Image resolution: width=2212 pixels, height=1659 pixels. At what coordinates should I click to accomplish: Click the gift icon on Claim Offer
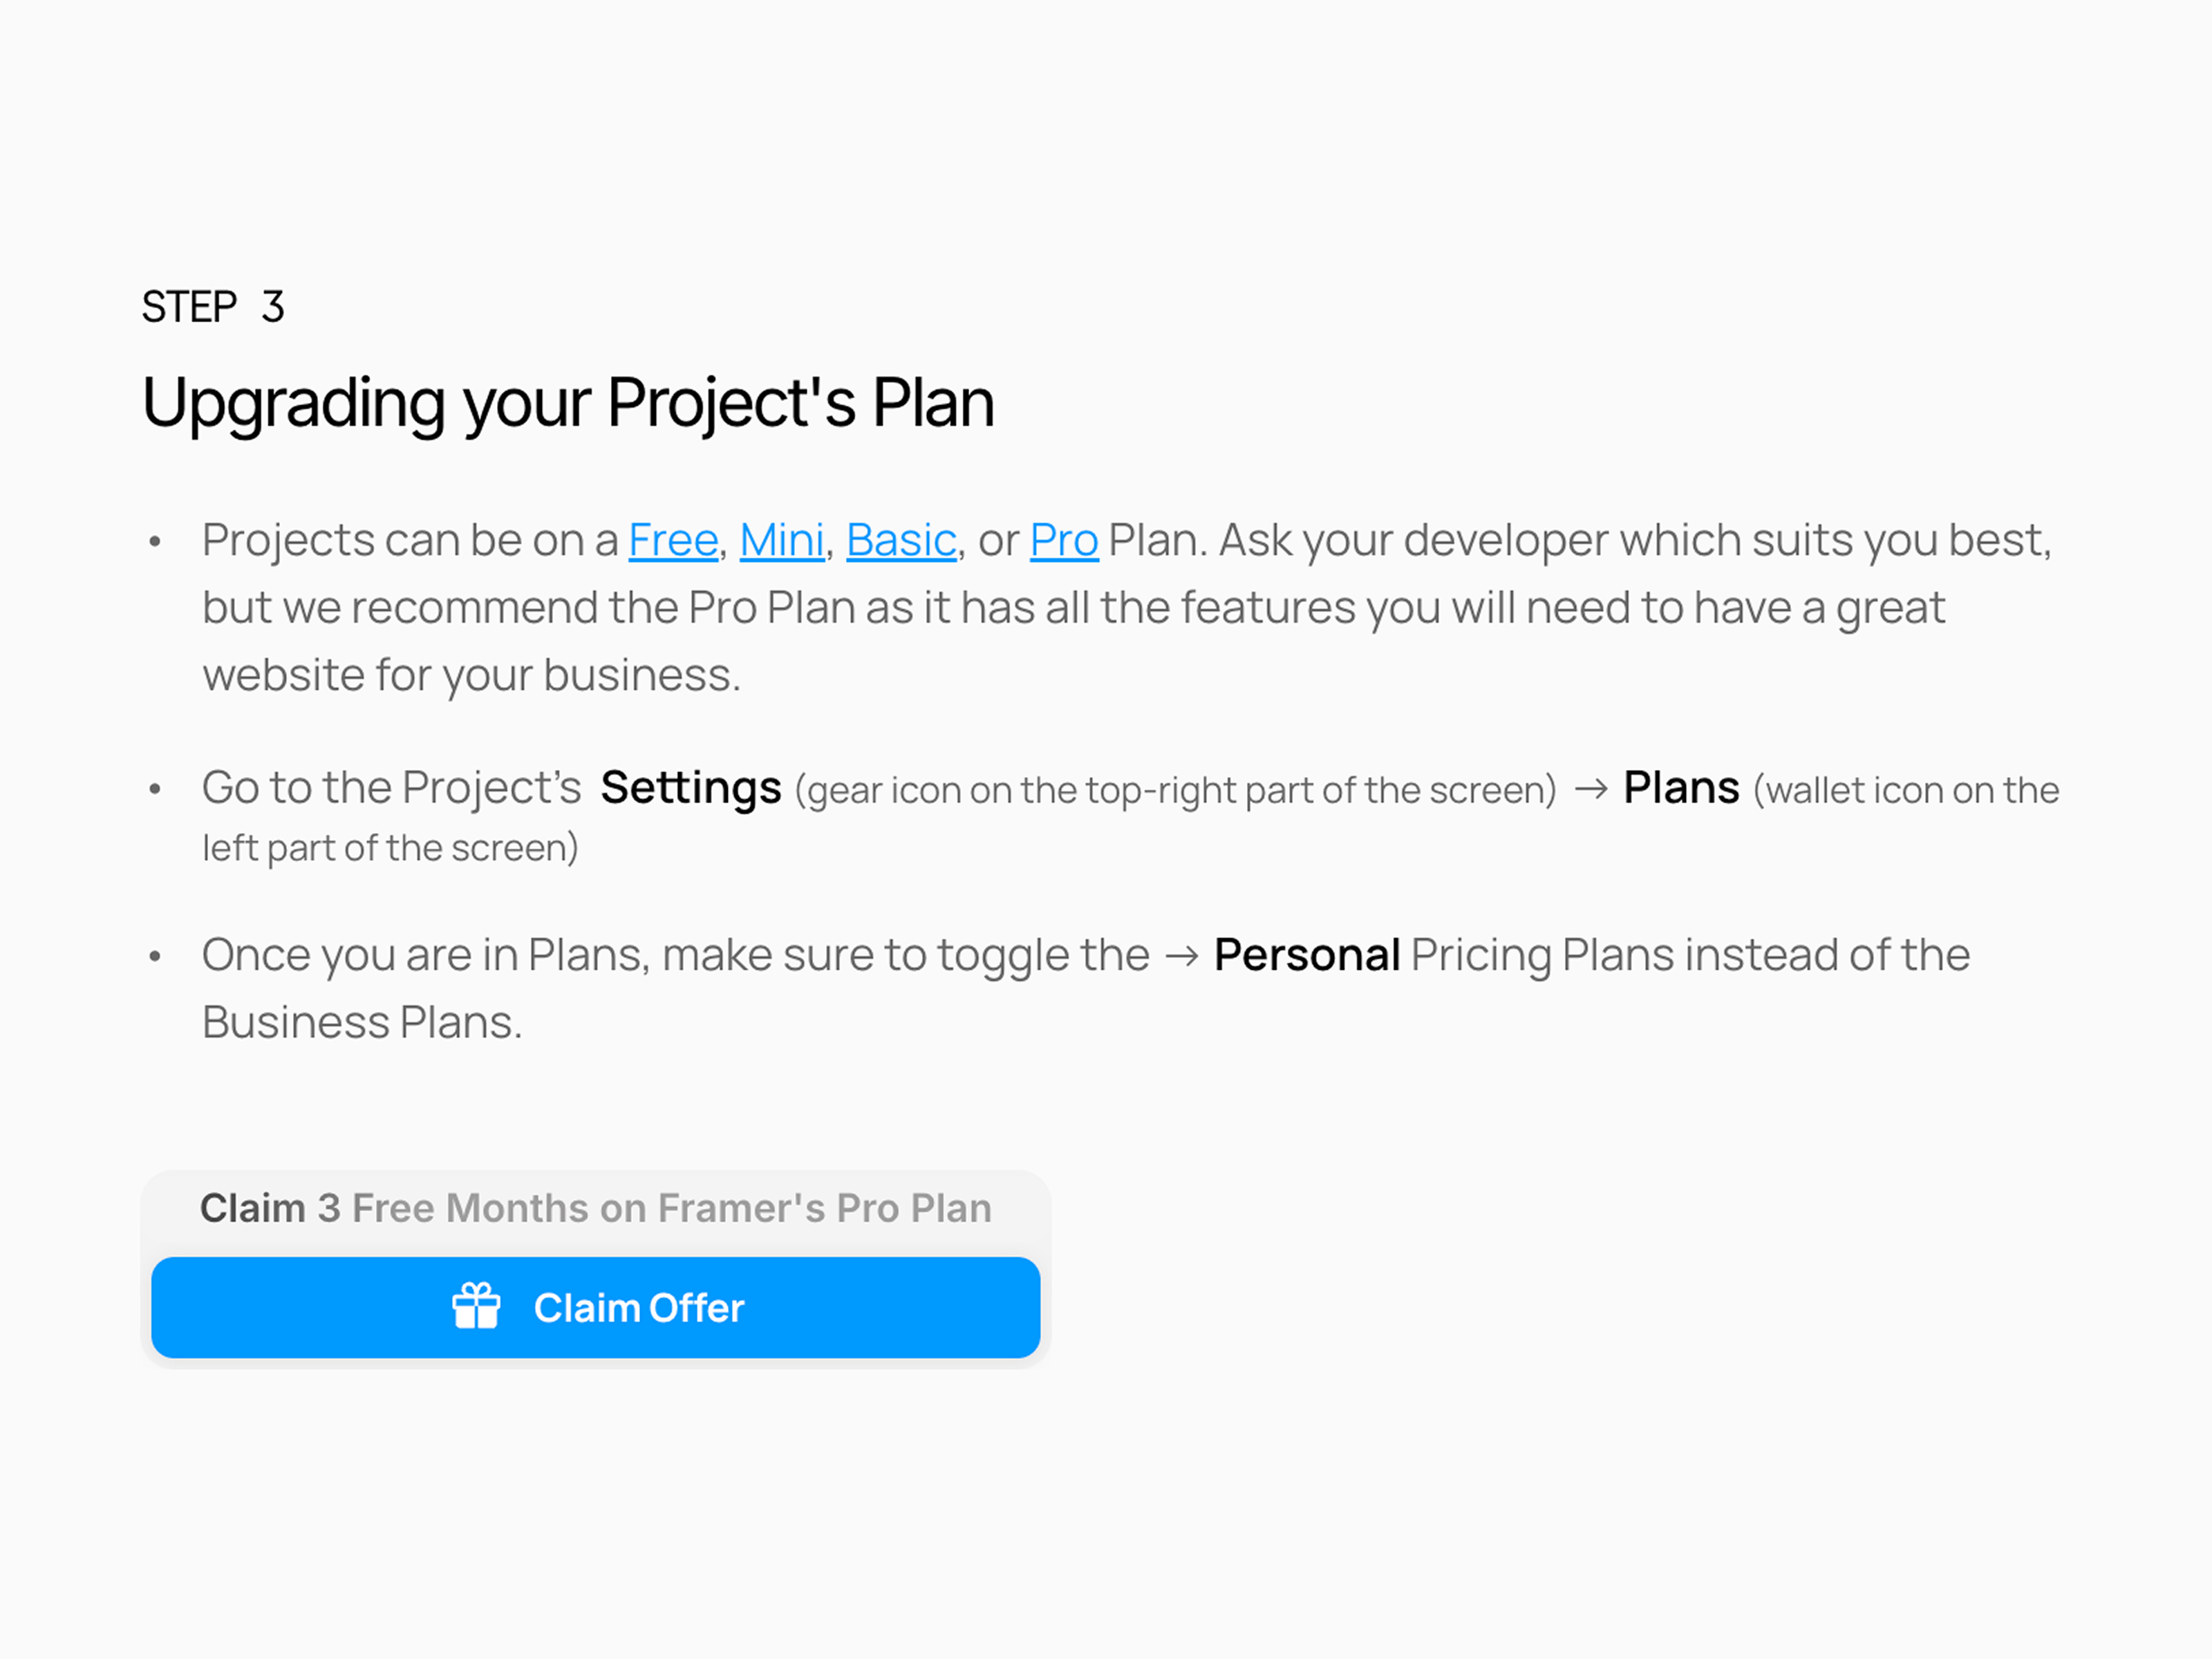pos(476,1306)
